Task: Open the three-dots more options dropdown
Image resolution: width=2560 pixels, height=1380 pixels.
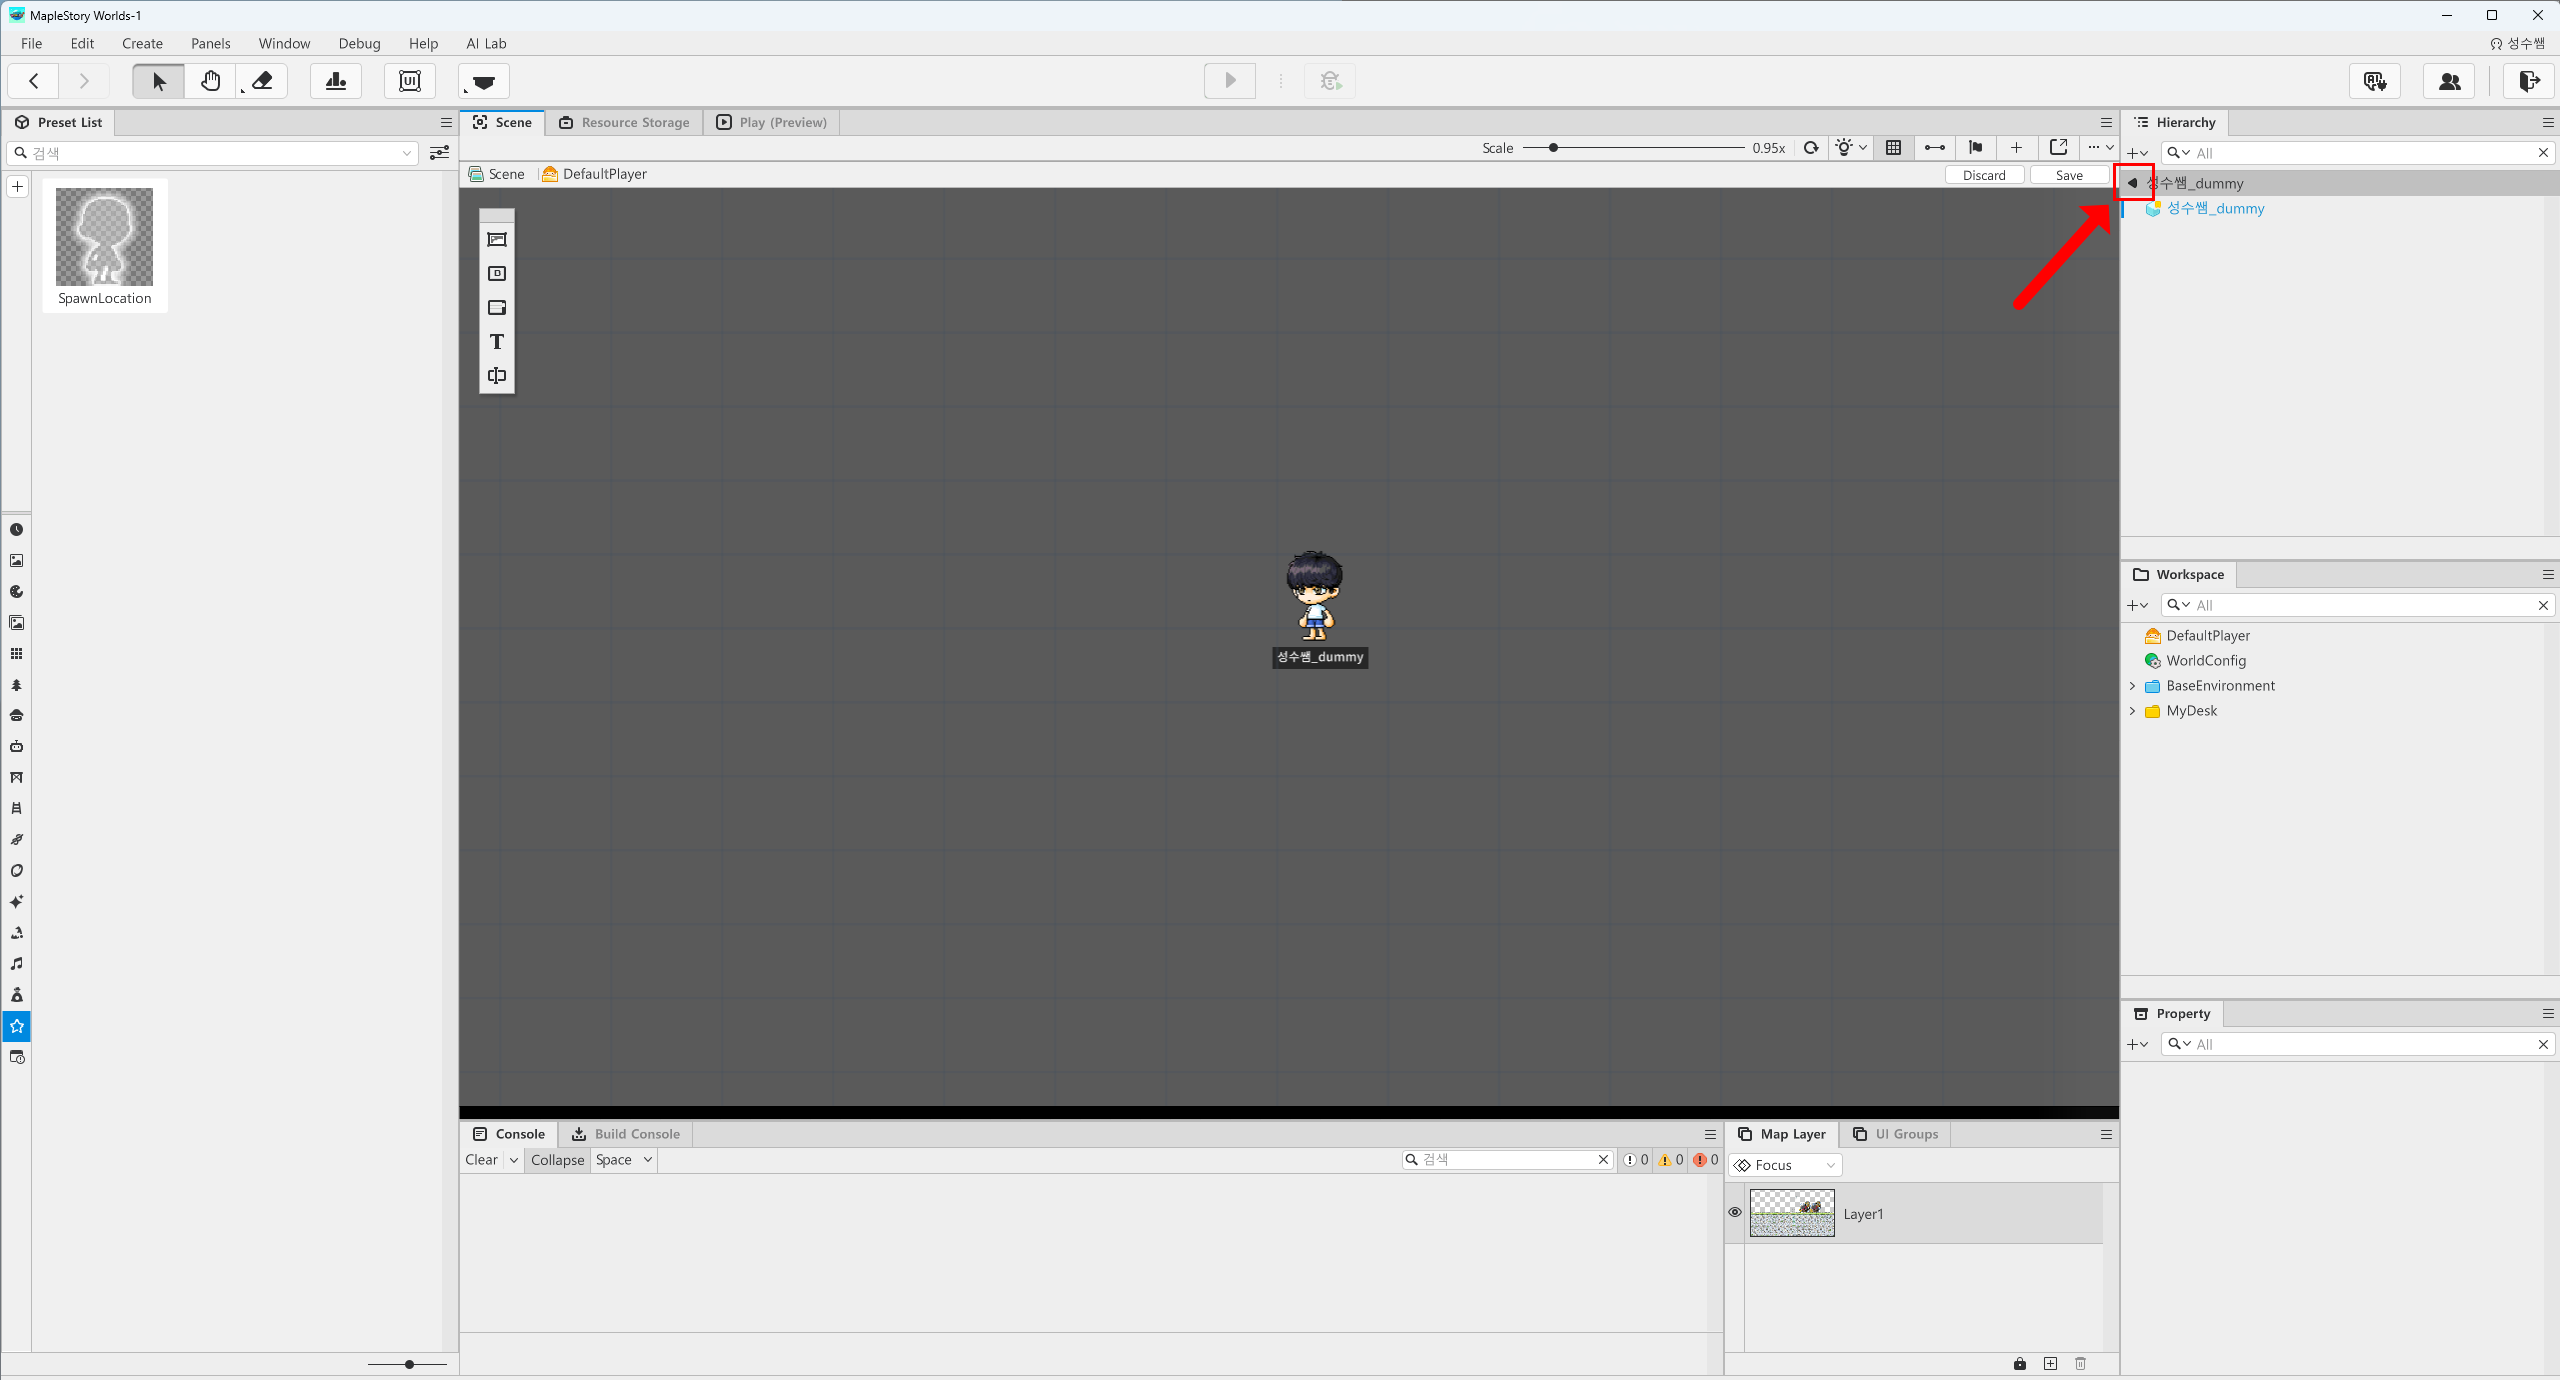Action: tap(2100, 148)
